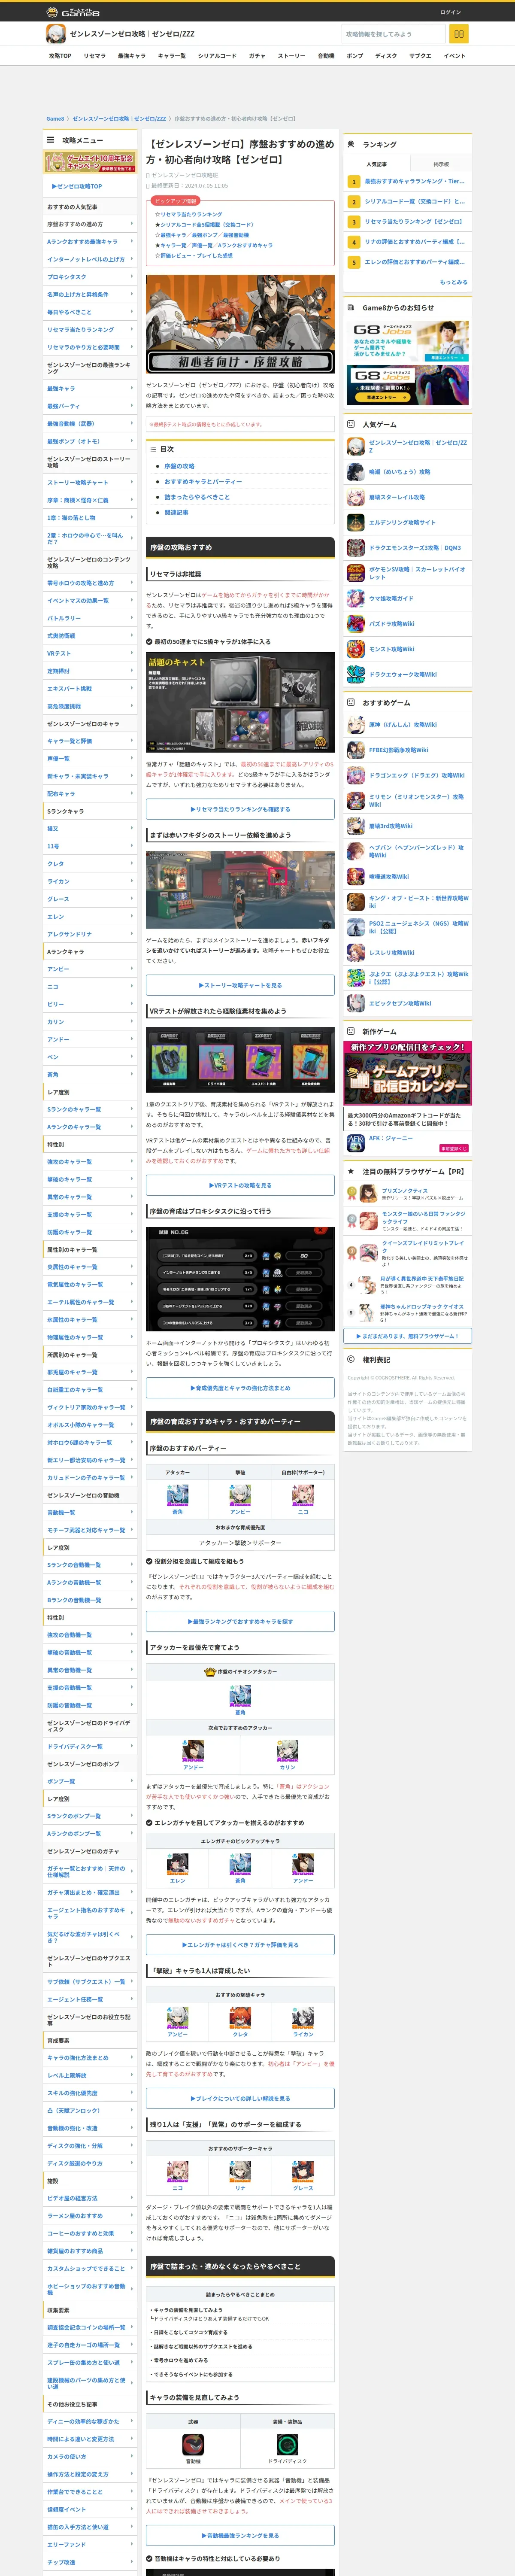Expand 序盤おすすめの進め方 sidebar item
Image resolution: width=515 pixels, height=2576 pixels.
pos(90,224)
